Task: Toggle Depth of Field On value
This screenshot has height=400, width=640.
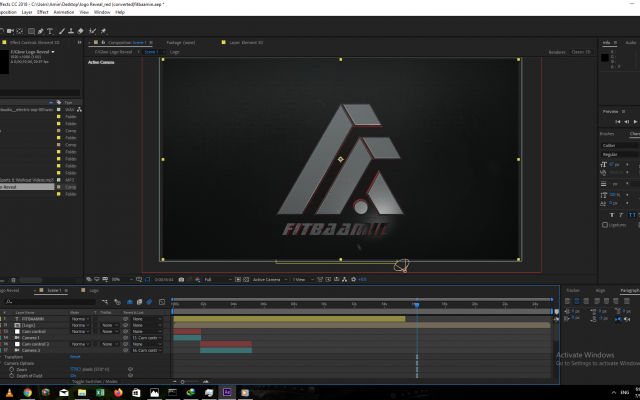Action: (73, 376)
